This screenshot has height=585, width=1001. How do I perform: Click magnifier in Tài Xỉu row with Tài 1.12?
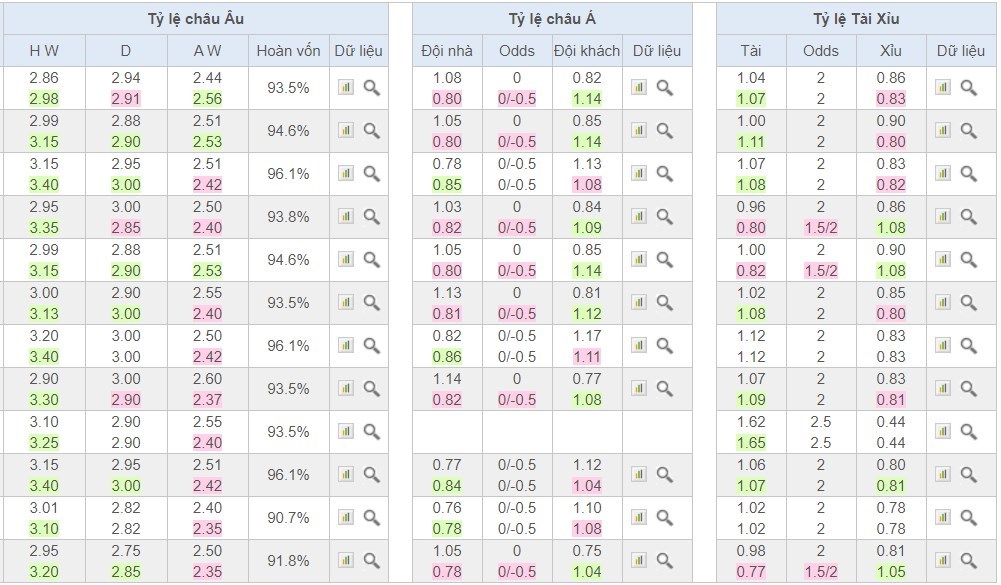click(x=968, y=346)
